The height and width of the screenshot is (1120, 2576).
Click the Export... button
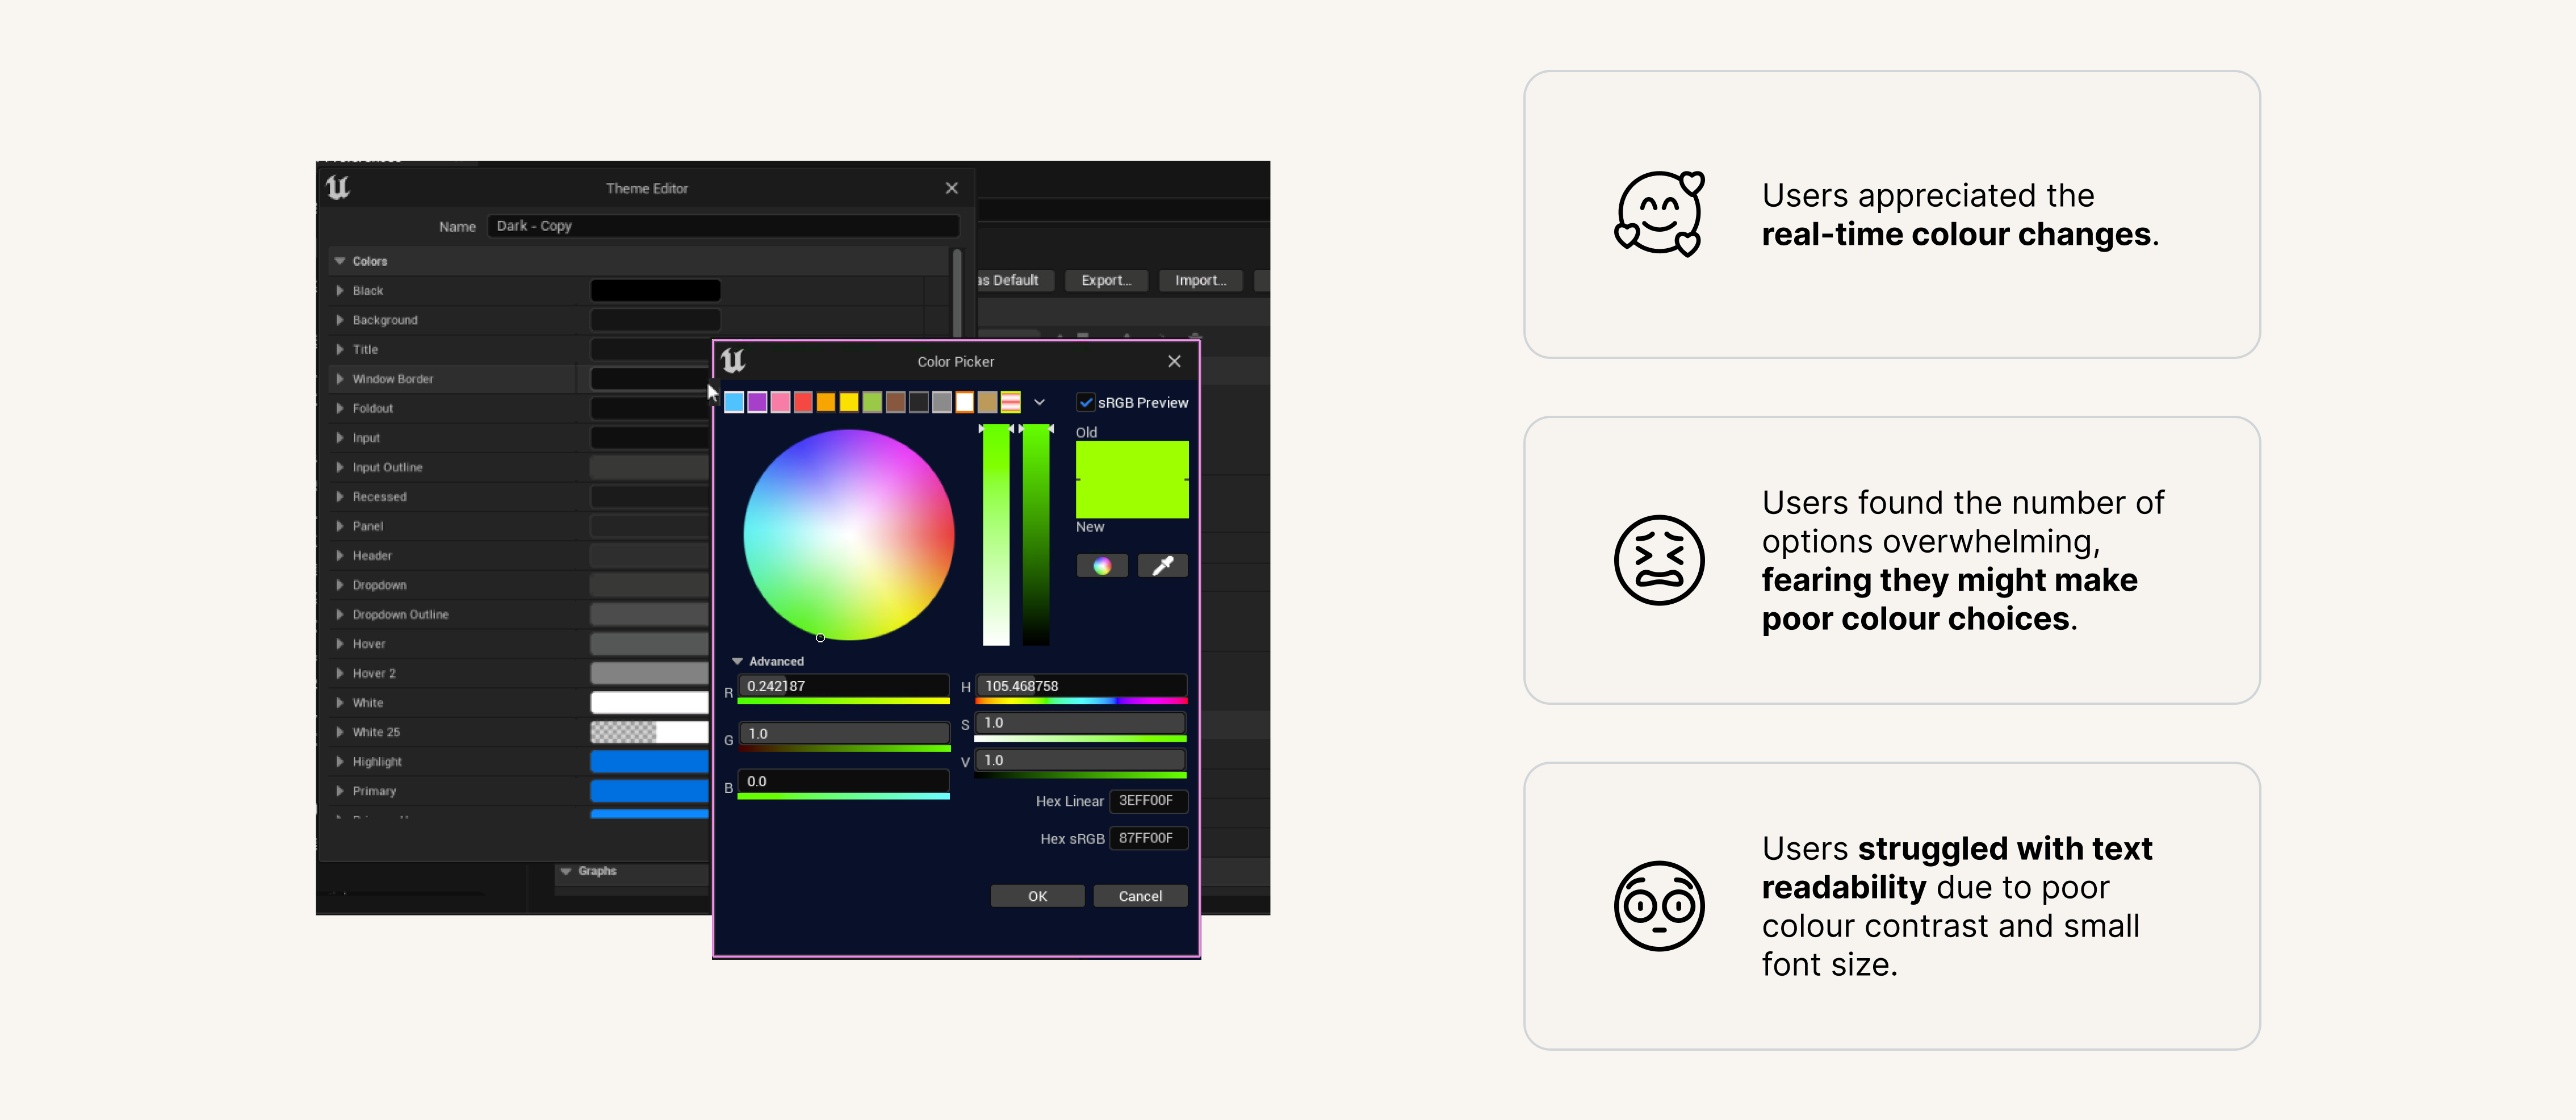(1105, 280)
